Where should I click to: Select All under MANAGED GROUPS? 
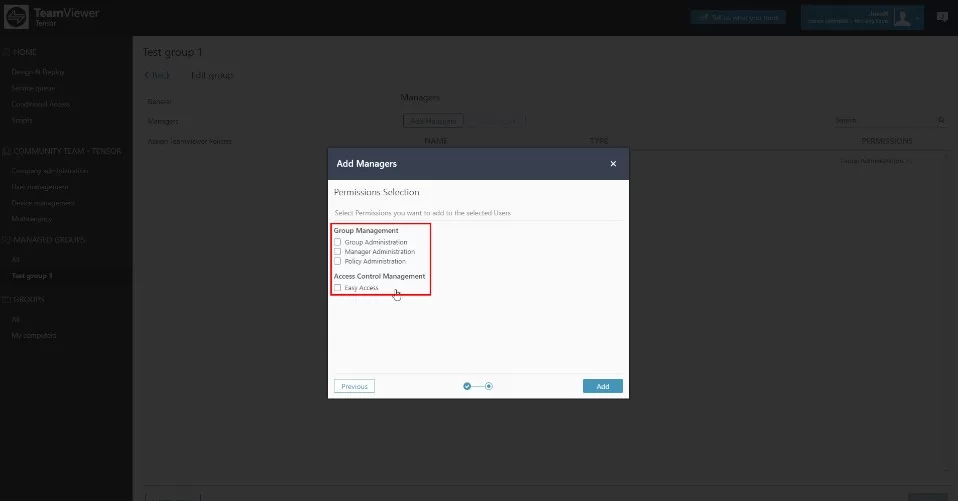click(x=15, y=260)
